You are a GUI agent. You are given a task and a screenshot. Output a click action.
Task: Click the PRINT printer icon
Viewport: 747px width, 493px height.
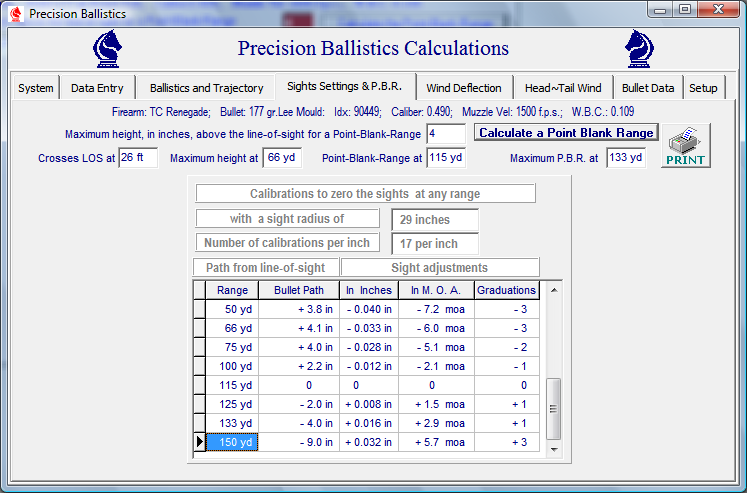click(685, 146)
